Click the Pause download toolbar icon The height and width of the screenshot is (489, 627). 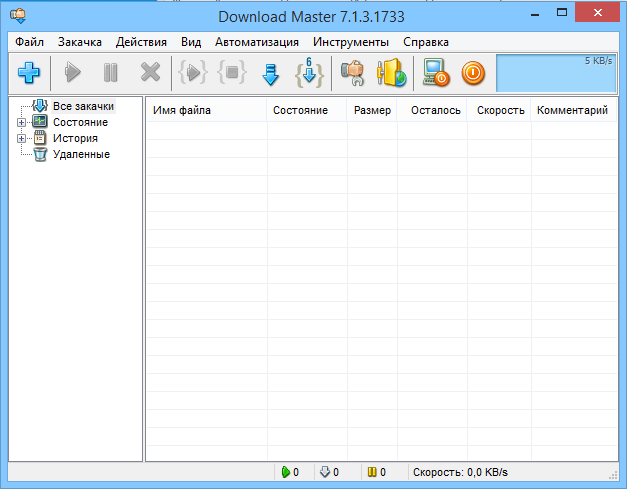[x=111, y=73]
